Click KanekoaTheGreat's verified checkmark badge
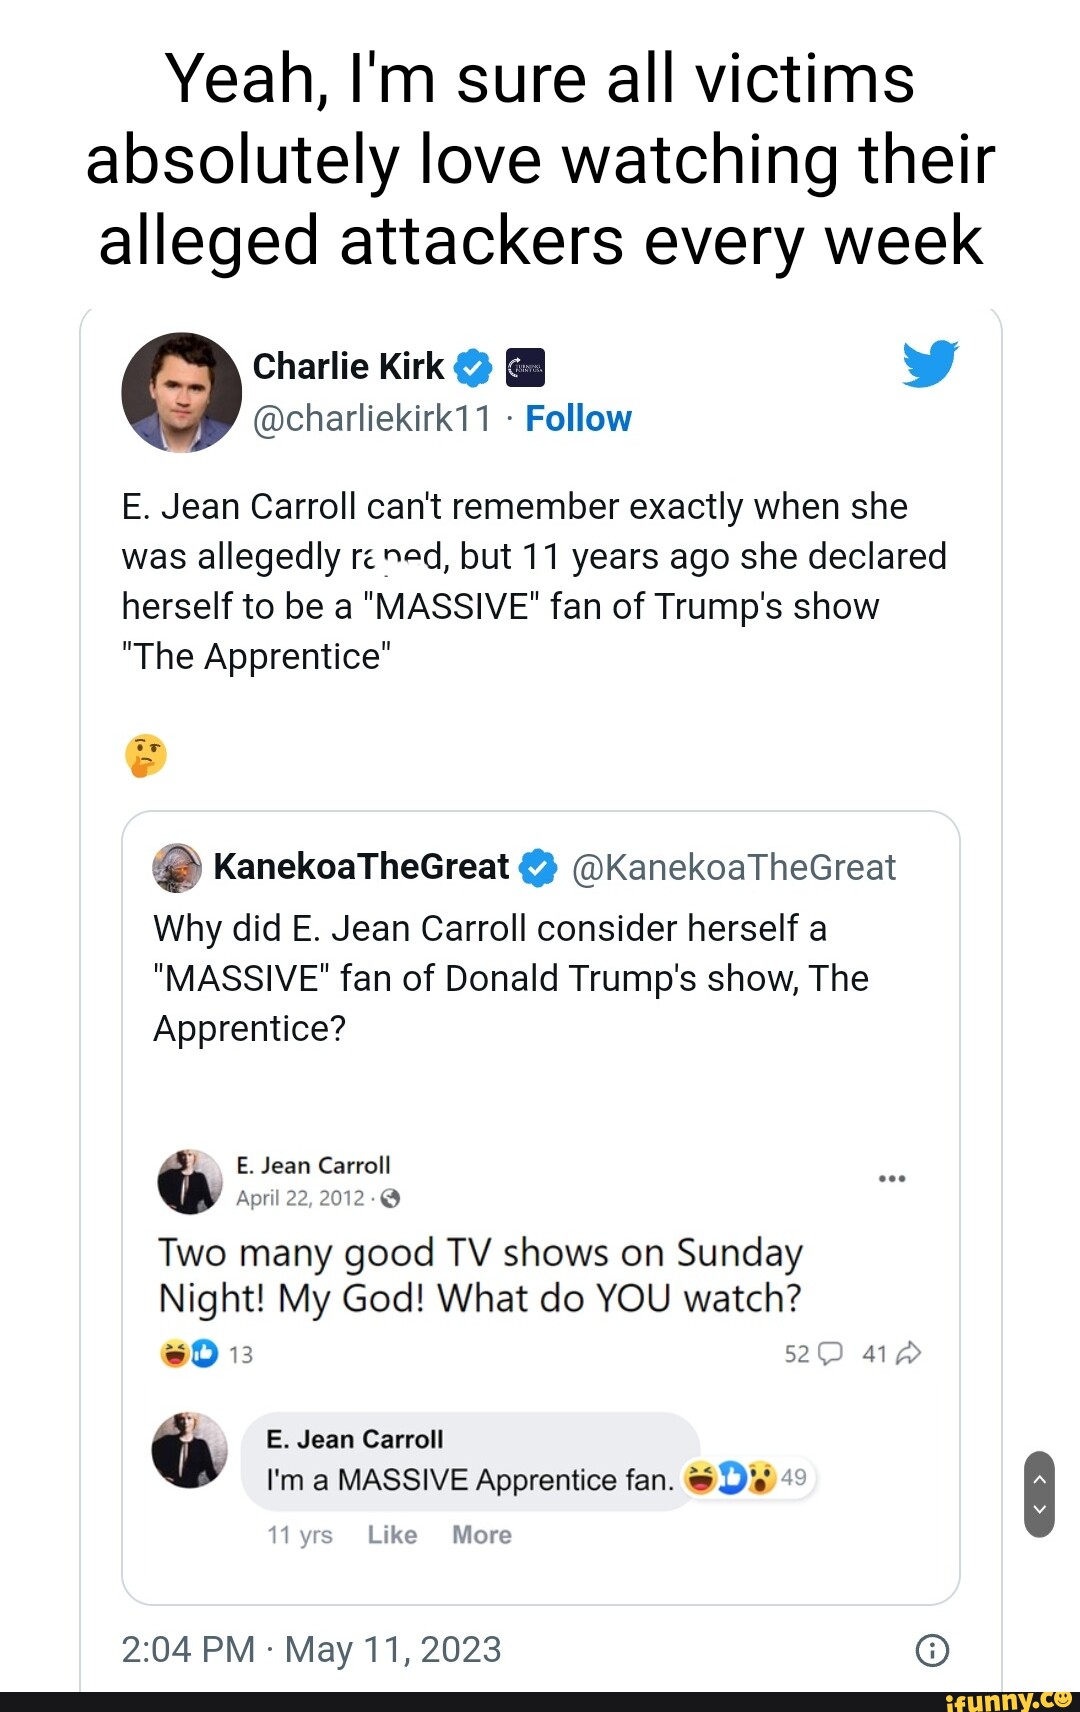The height and width of the screenshot is (1712, 1080). (539, 867)
